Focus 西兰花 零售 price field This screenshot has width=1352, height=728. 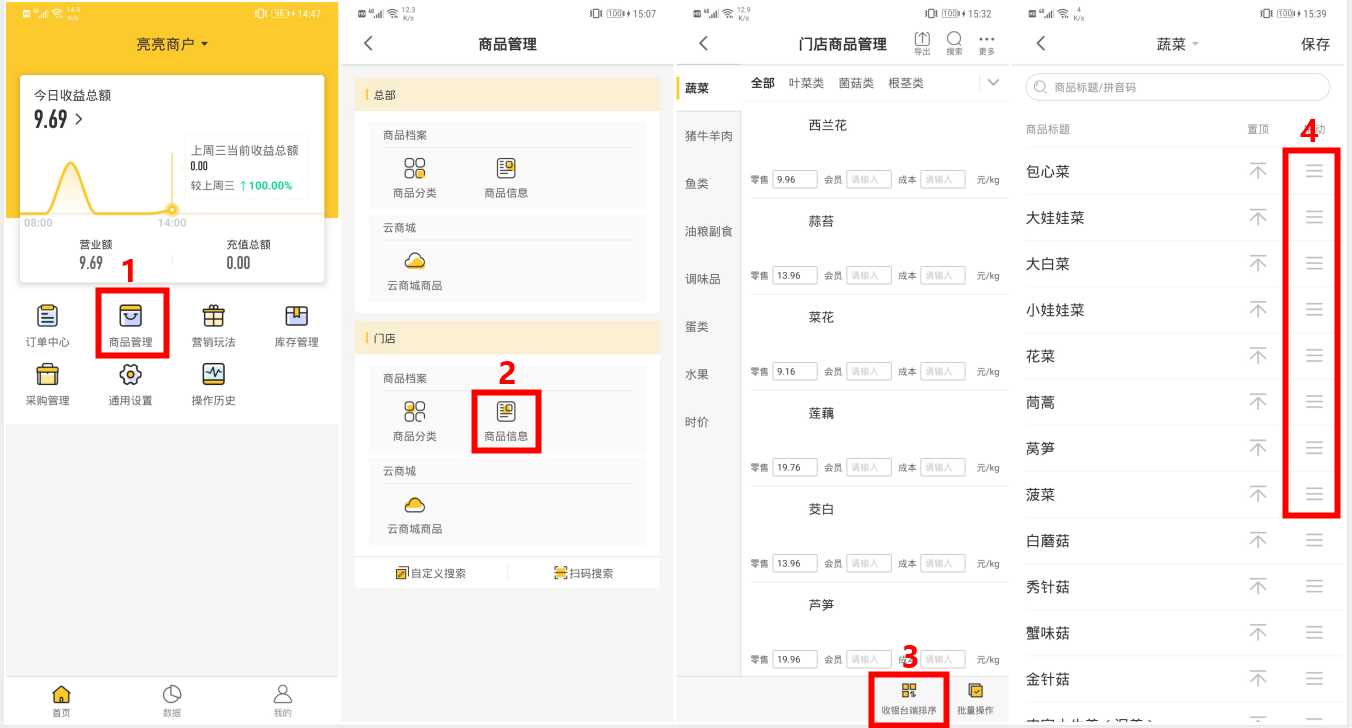click(x=795, y=179)
